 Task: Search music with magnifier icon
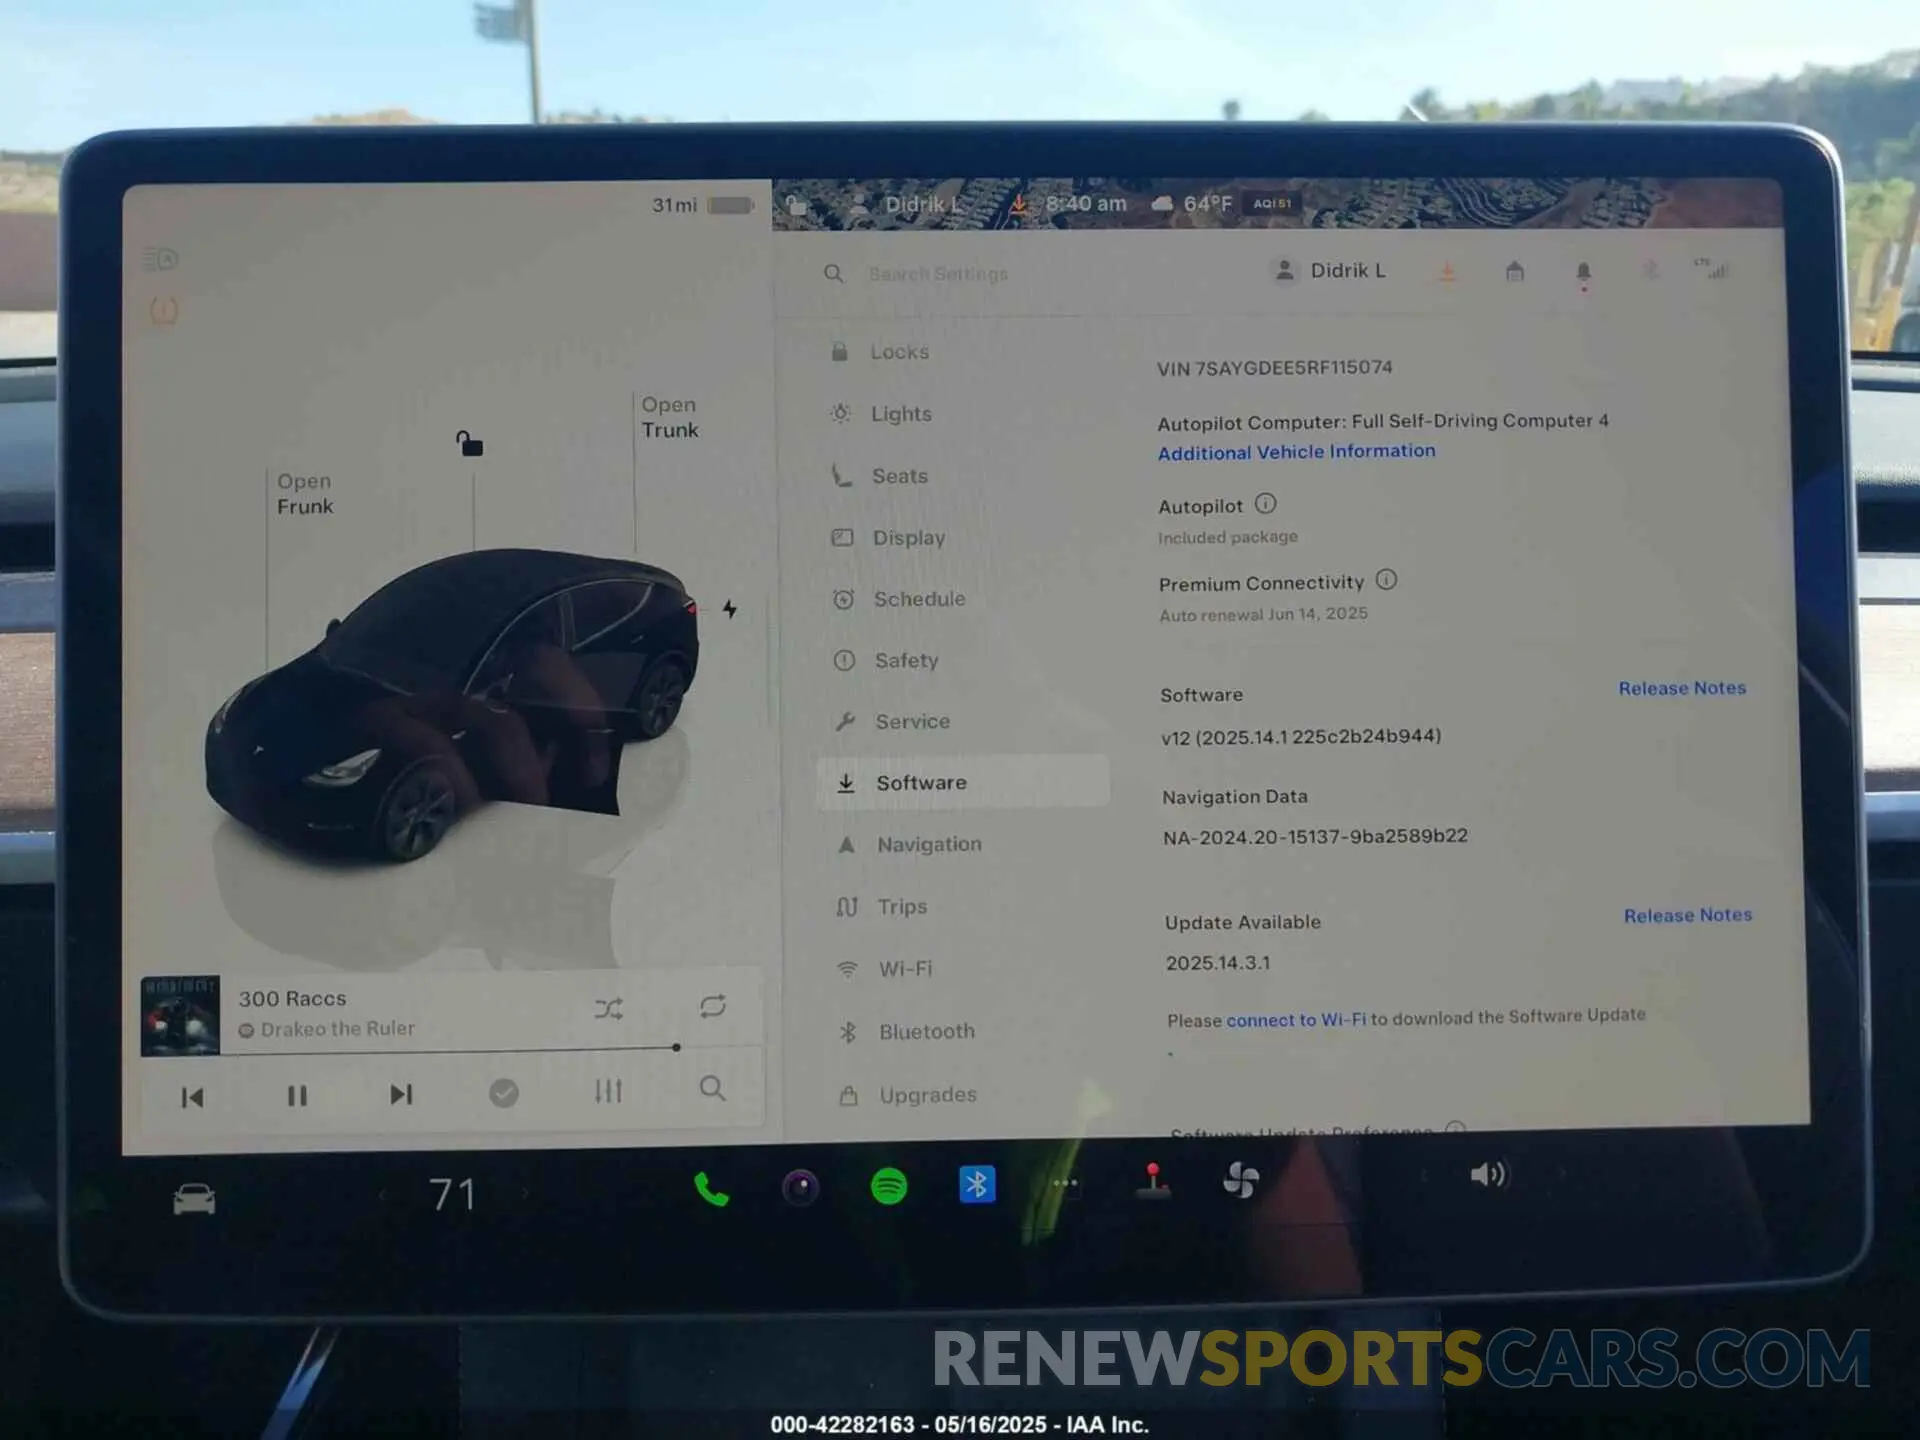[x=712, y=1088]
